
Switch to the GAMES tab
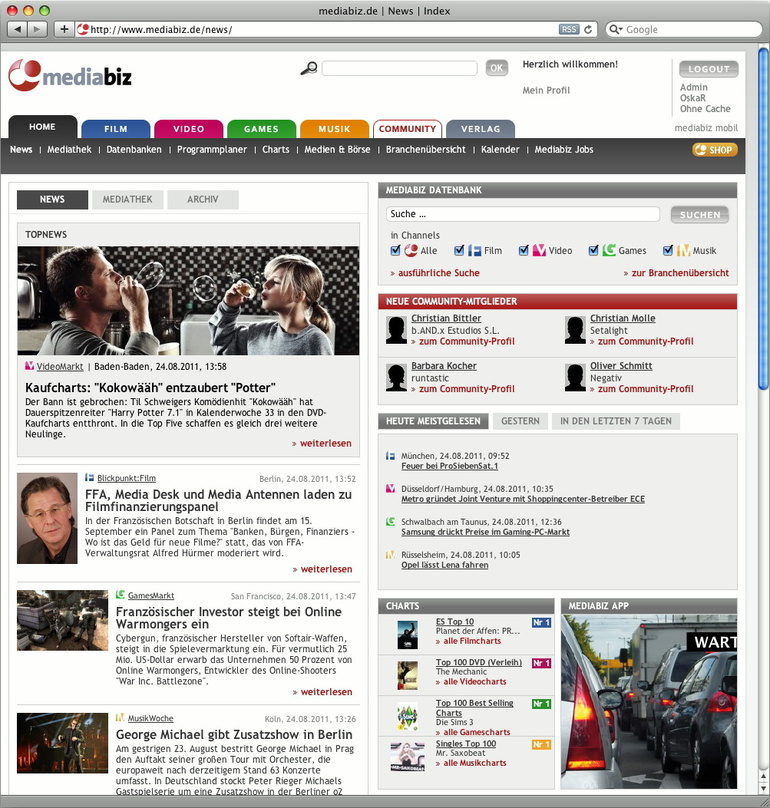tap(261, 129)
